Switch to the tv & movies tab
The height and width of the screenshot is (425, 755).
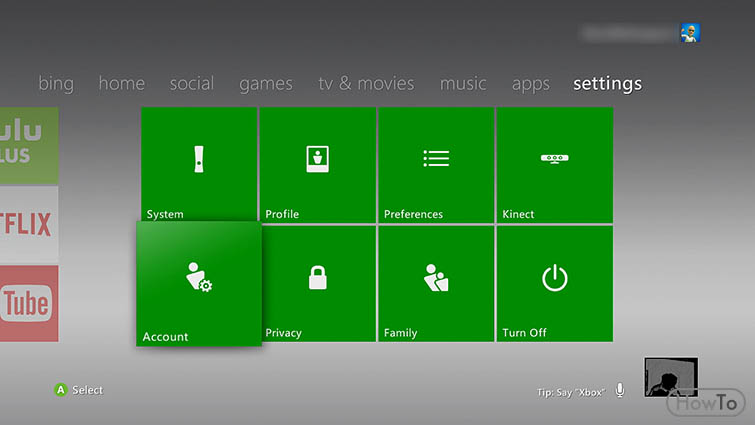click(366, 84)
